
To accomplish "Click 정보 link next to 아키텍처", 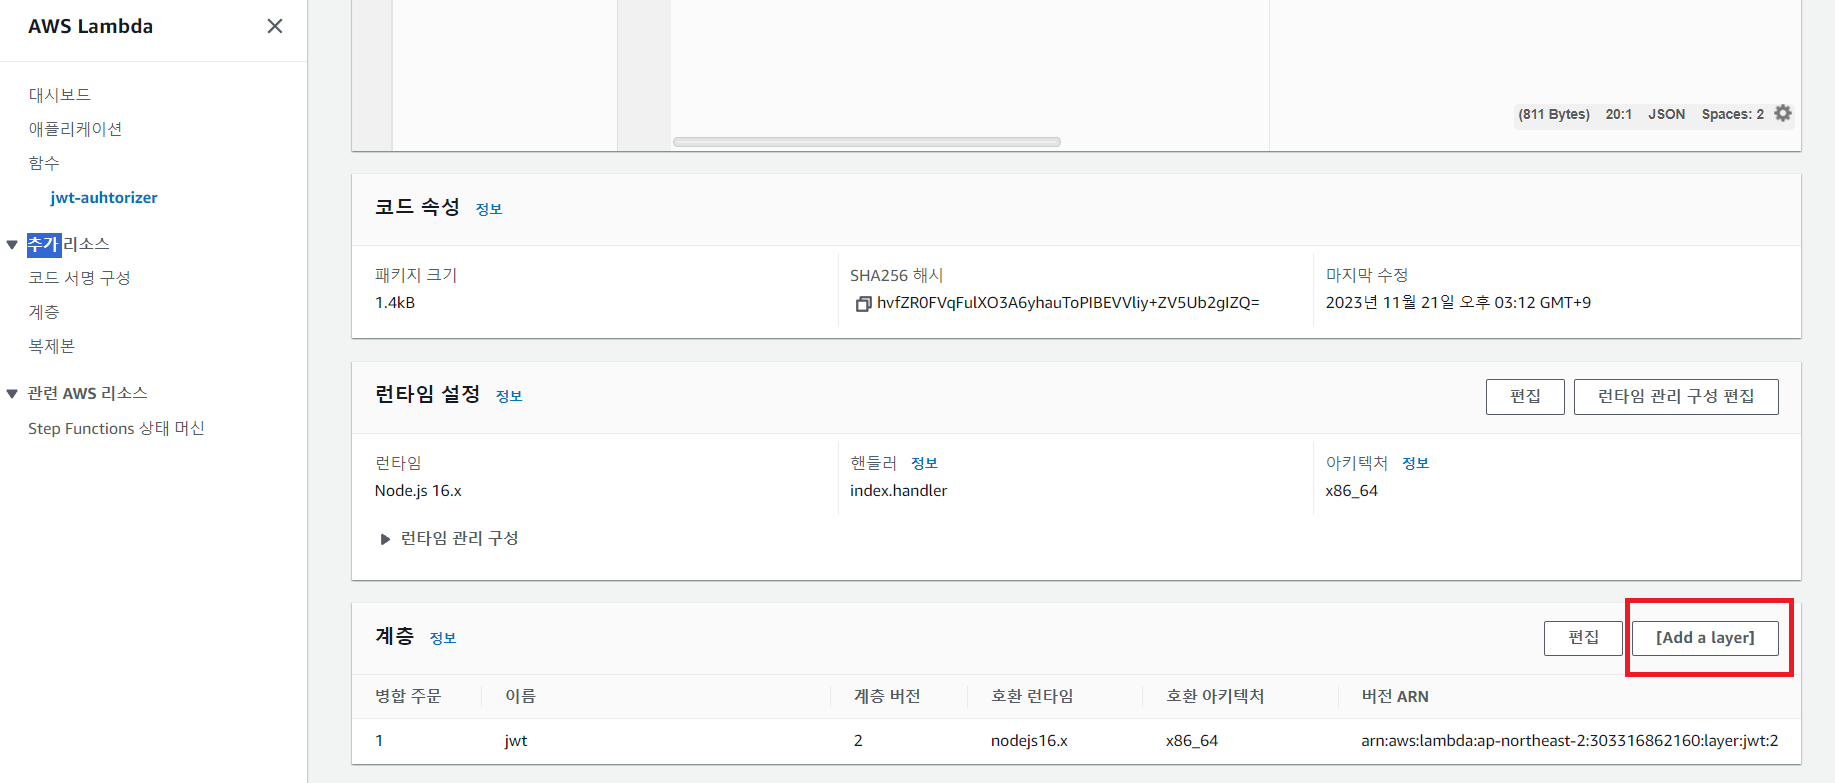I will click(x=1415, y=463).
